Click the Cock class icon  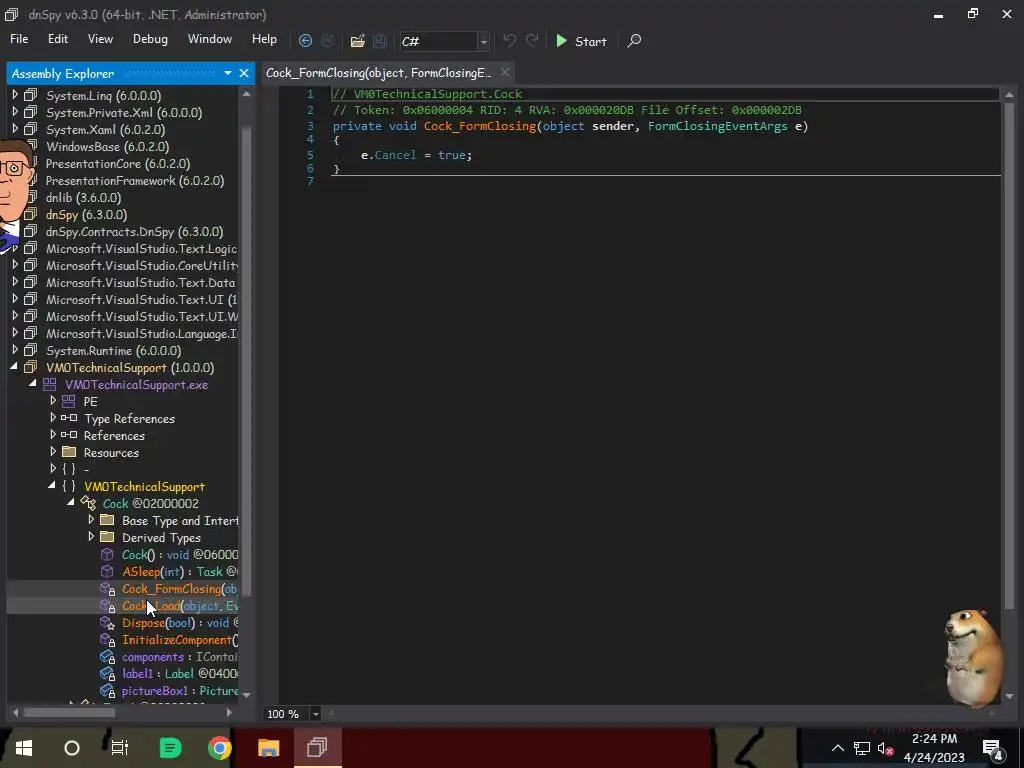pos(88,504)
